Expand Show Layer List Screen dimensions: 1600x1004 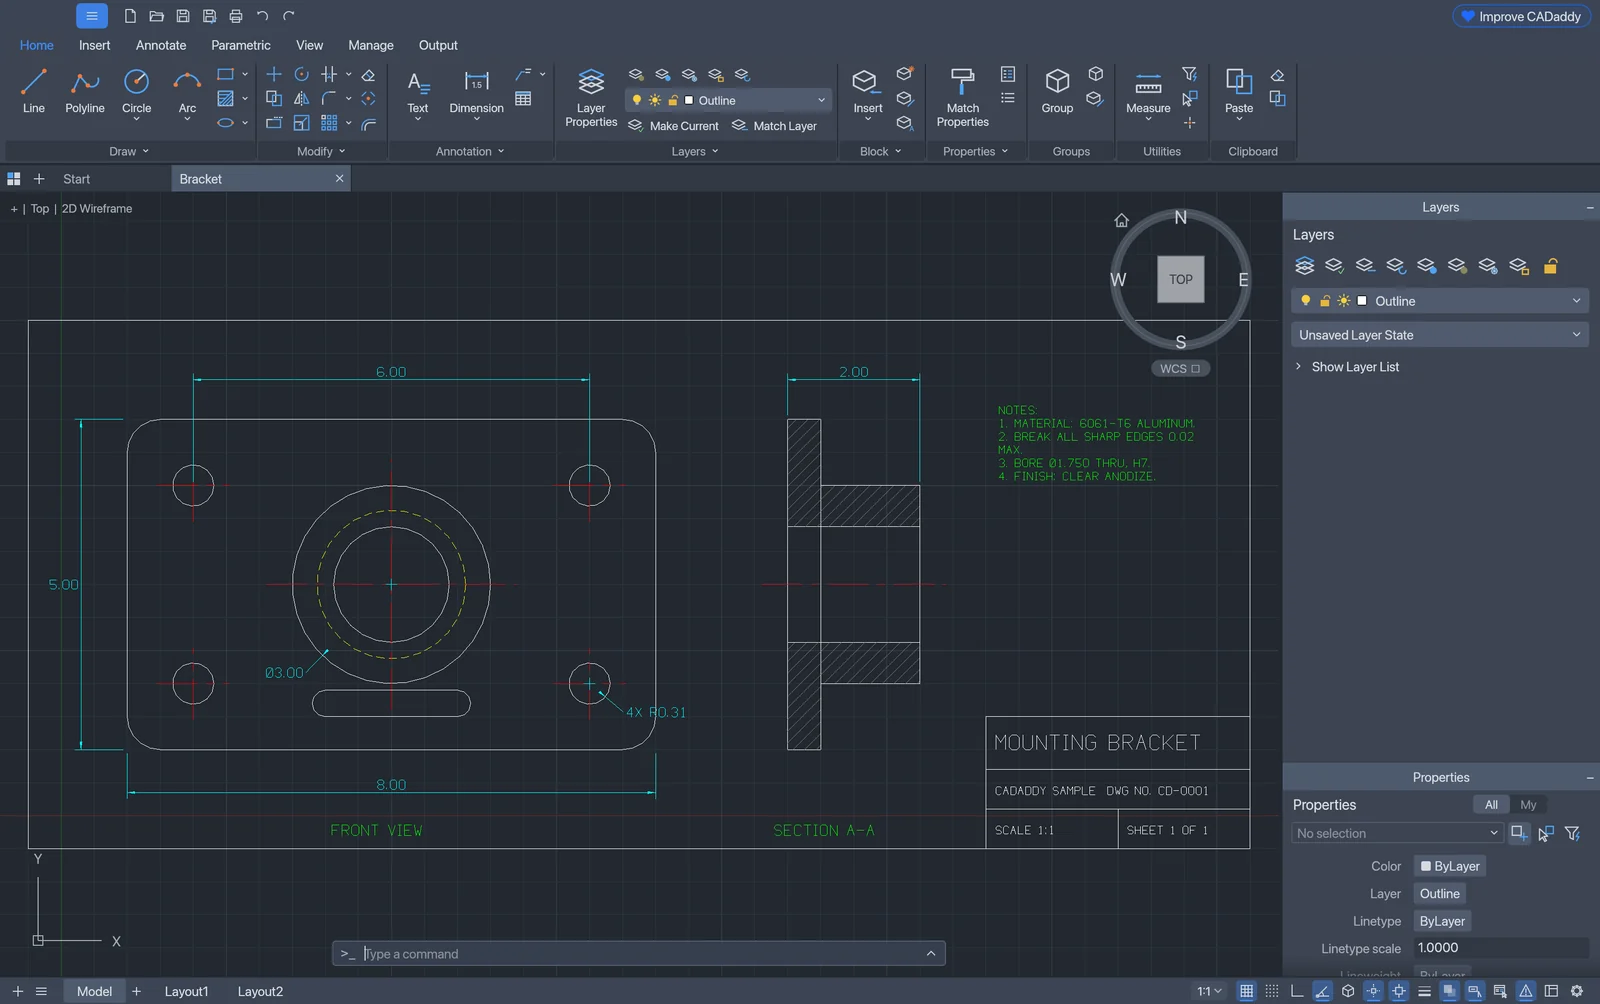[1346, 367]
